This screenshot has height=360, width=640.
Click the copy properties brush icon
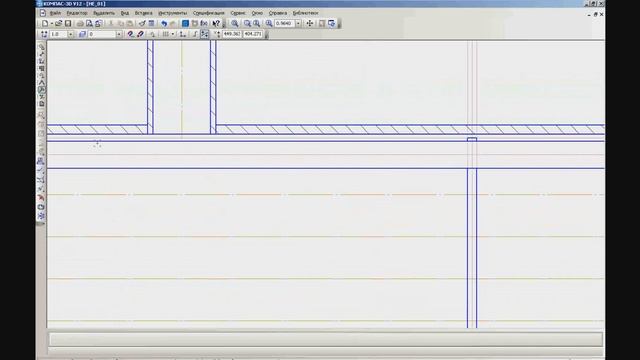pos(142,24)
